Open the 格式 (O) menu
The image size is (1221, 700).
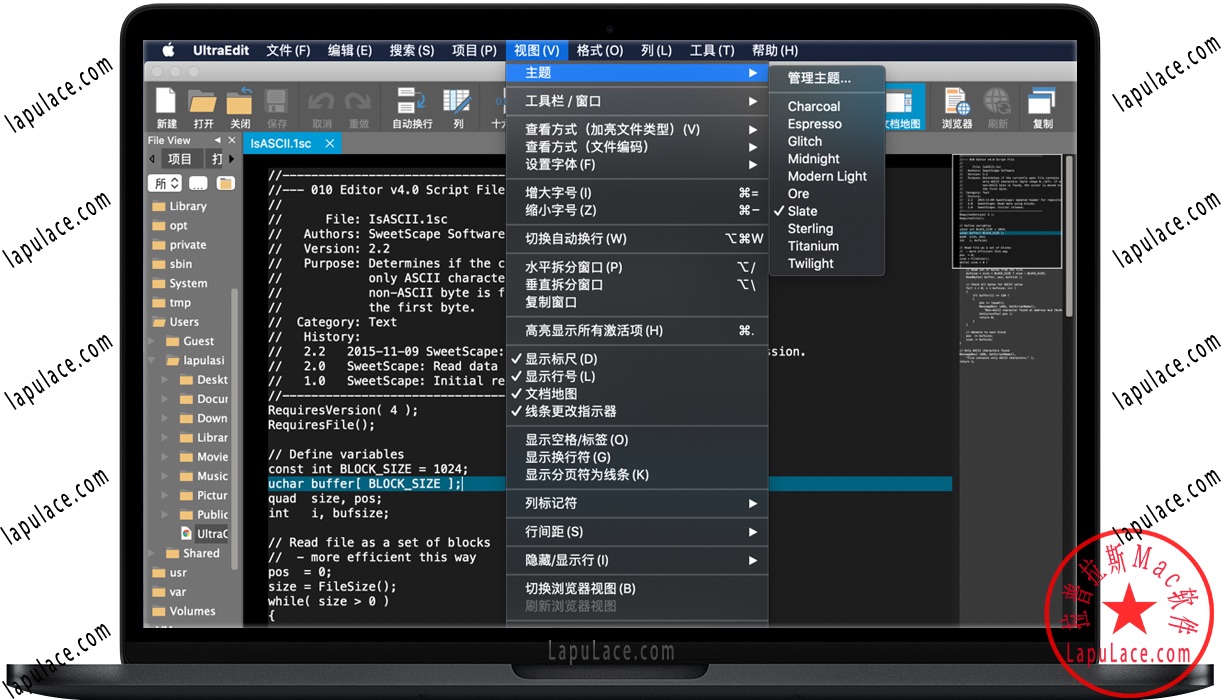pos(599,50)
